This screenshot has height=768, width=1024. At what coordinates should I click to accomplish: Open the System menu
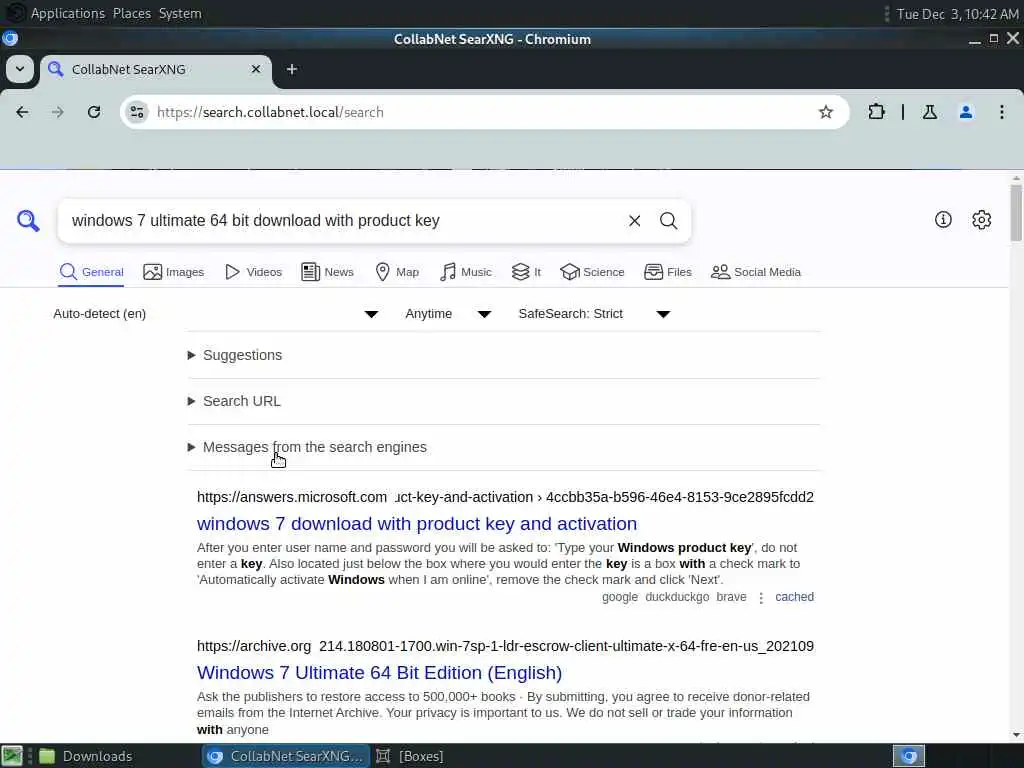(180, 13)
